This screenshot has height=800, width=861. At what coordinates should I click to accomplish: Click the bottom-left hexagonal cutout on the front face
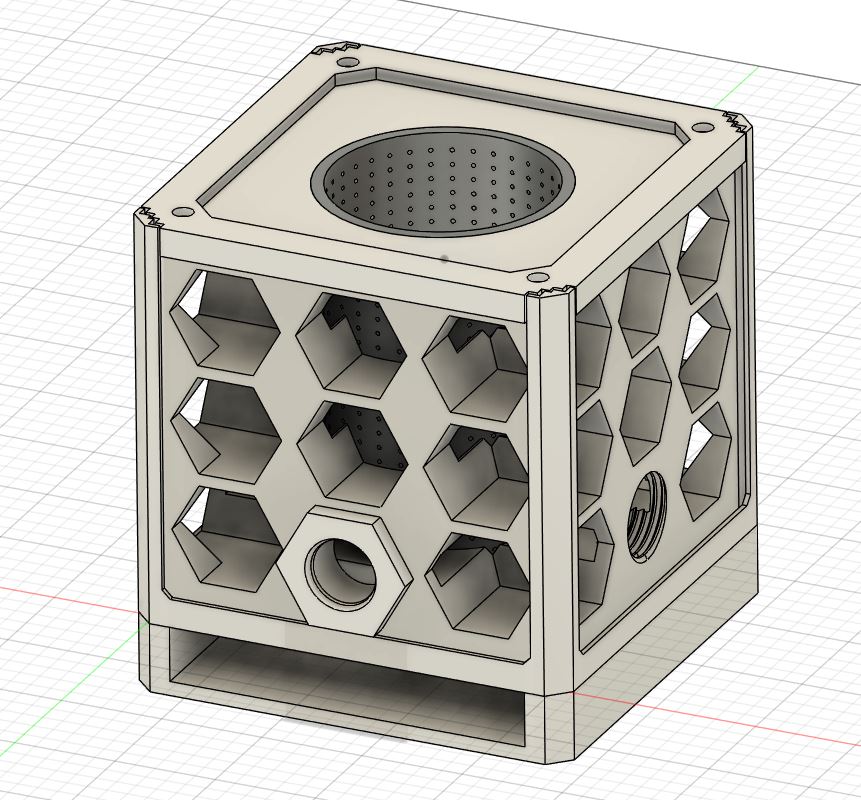pos(225,531)
